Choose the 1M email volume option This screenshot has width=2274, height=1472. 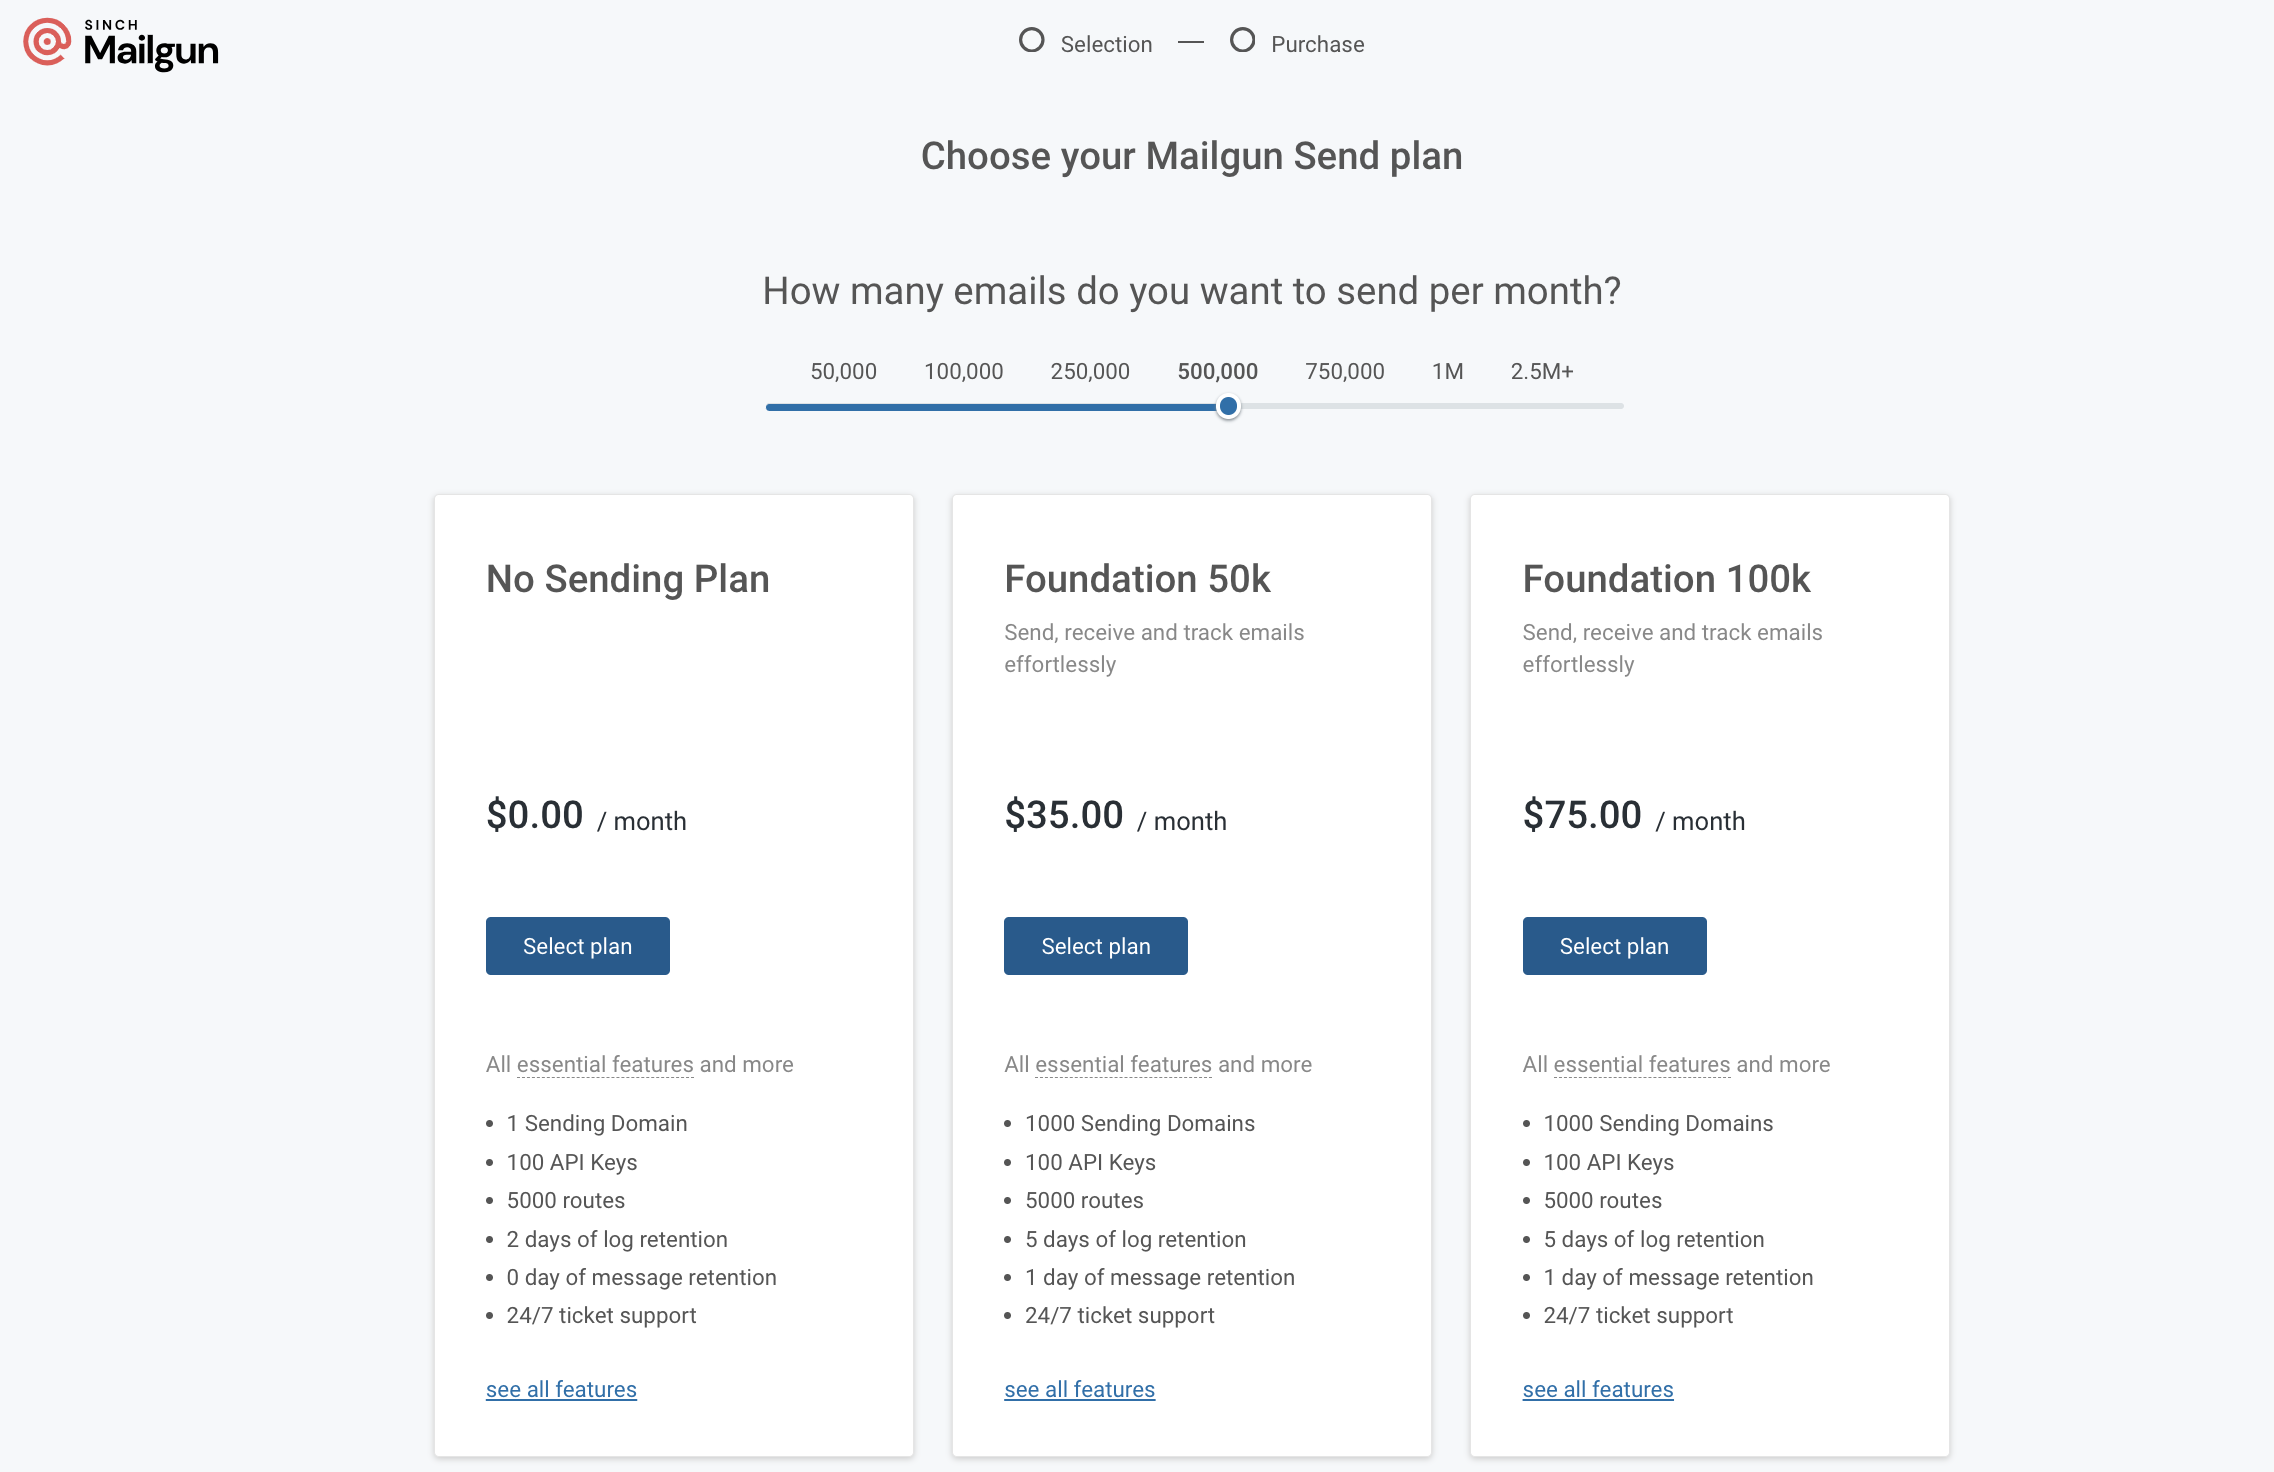pyautogui.click(x=1447, y=371)
